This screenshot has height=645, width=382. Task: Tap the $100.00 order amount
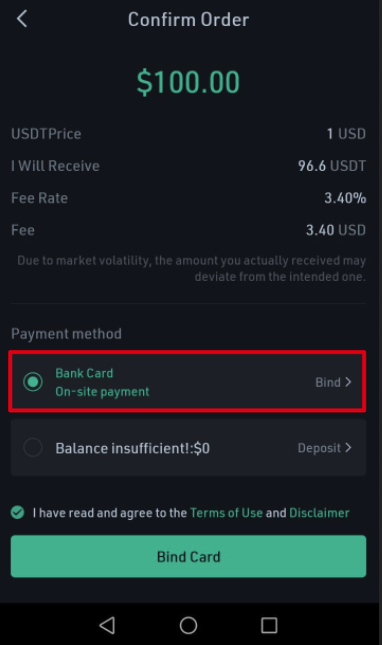pos(188,82)
